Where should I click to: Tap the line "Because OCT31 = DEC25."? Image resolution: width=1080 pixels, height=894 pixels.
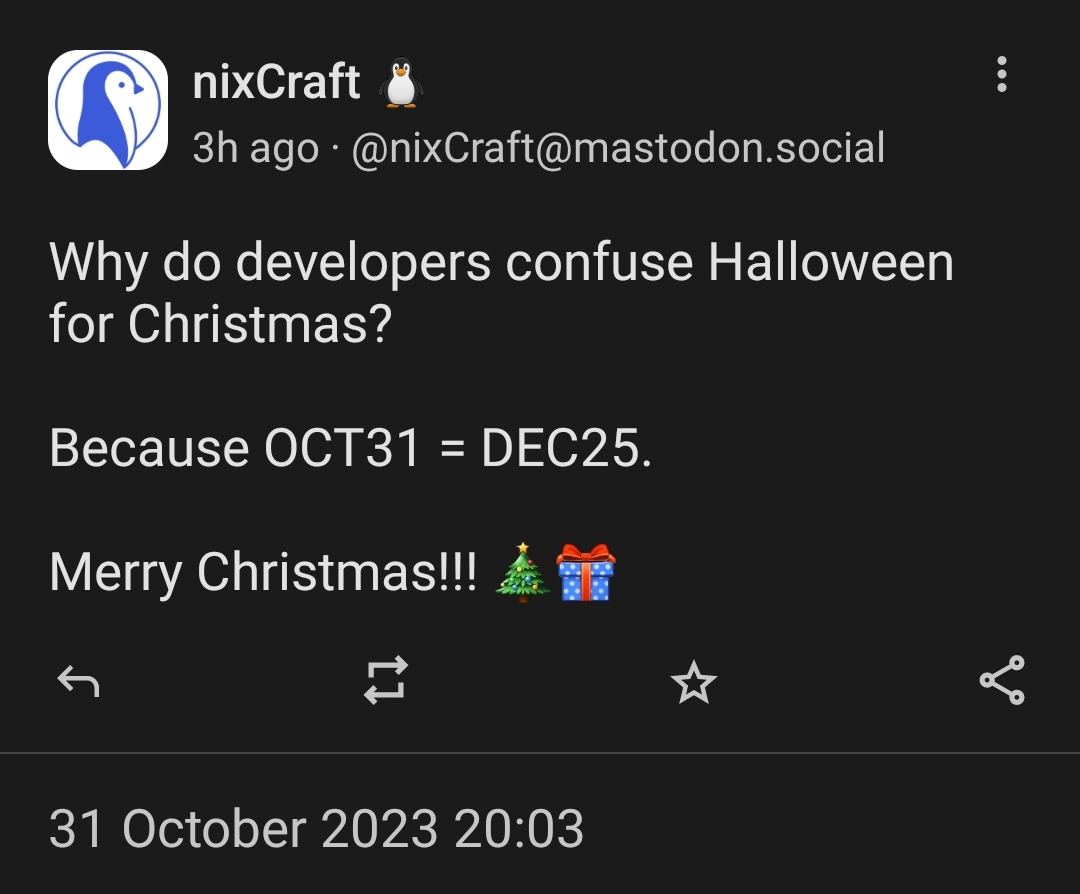point(350,449)
